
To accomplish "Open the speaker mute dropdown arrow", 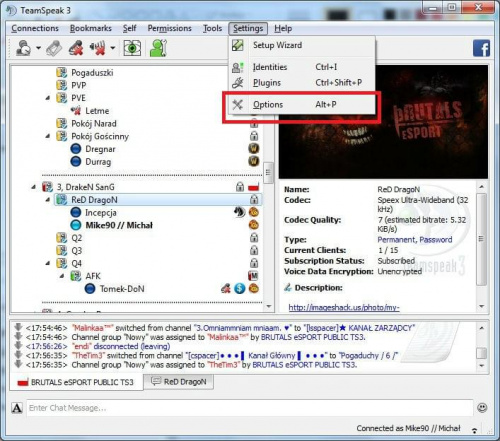I will click(113, 48).
